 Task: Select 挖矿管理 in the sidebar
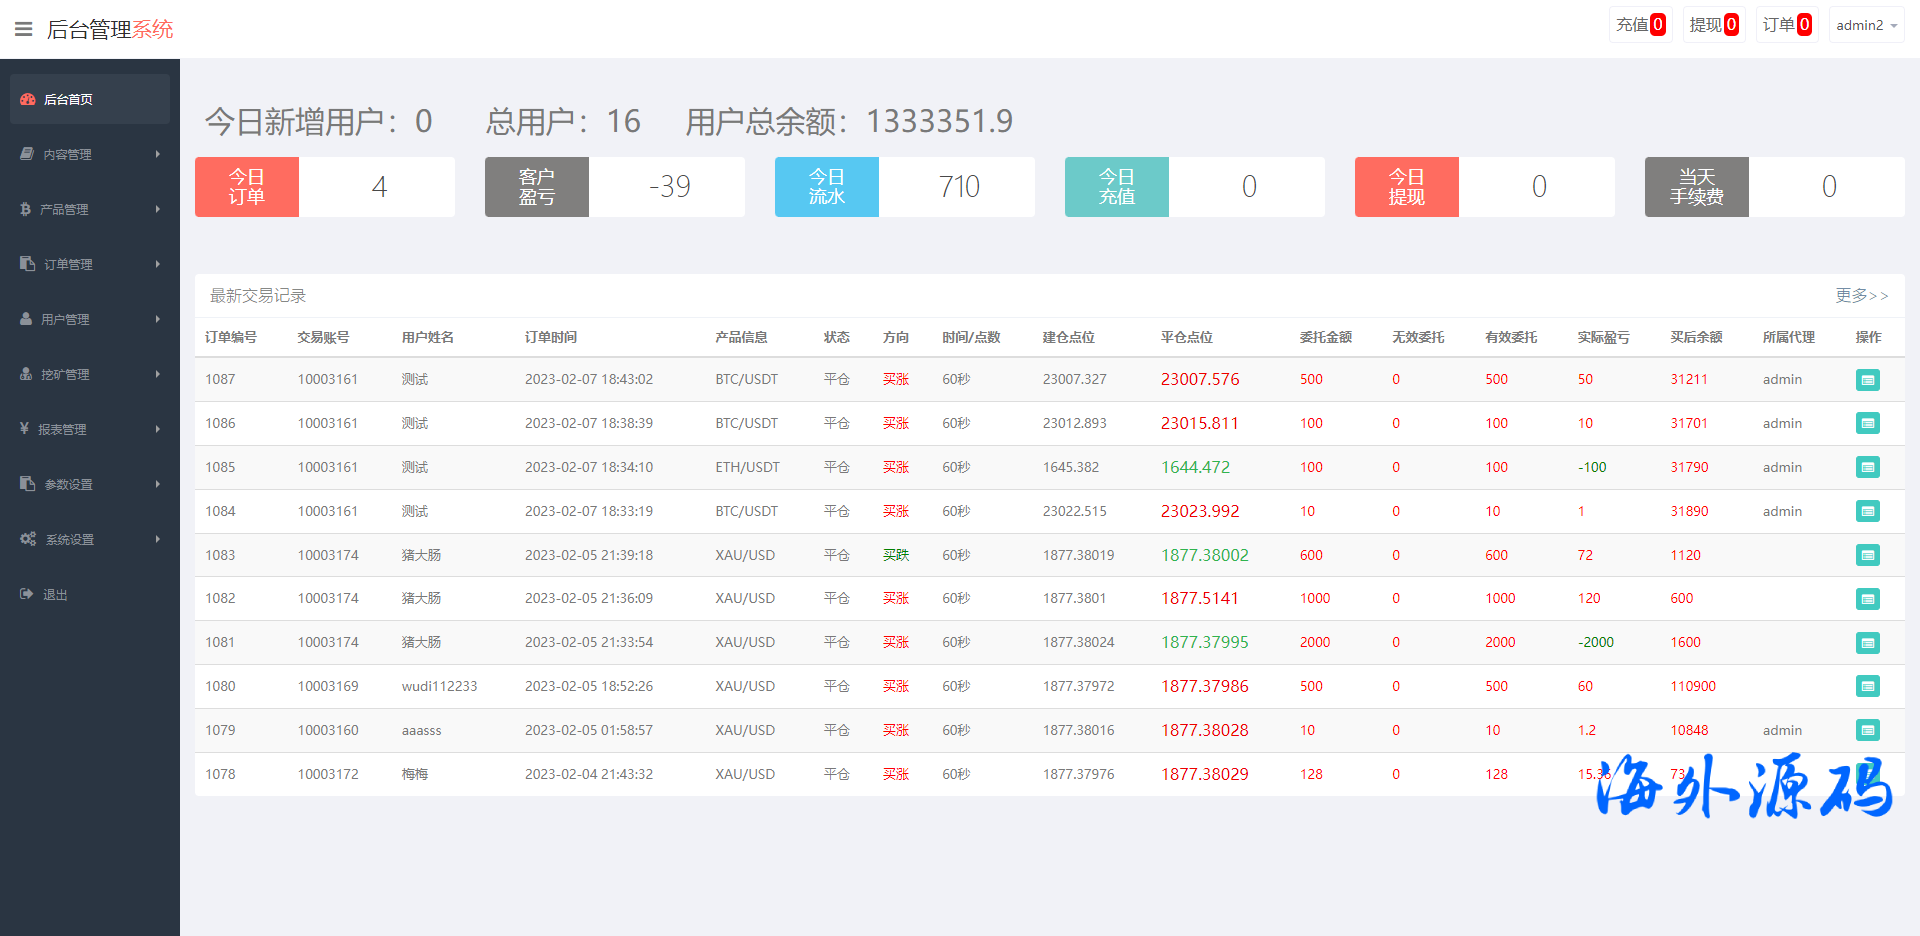click(x=65, y=374)
